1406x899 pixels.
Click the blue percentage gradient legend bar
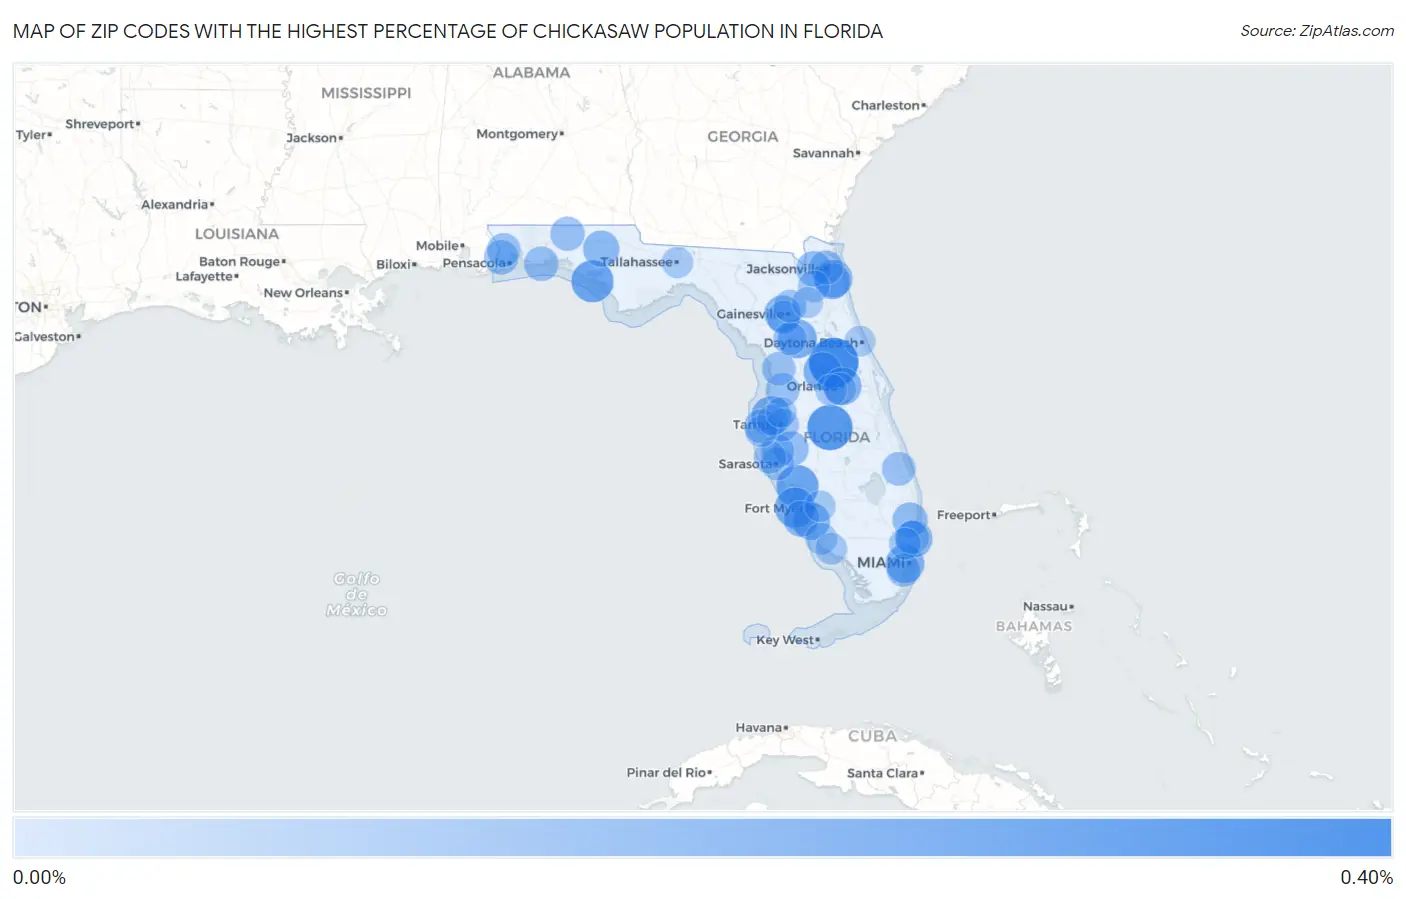click(x=702, y=838)
